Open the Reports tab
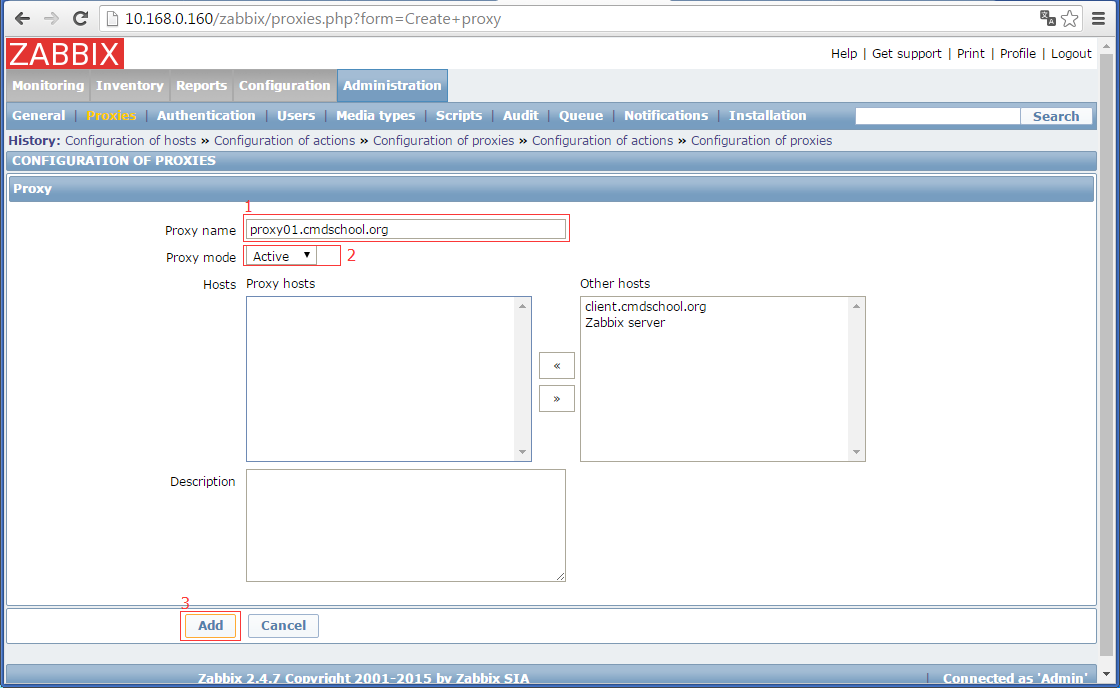The width and height of the screenshot is (1120, 688). pyautogui.click(x=201, y=86)
